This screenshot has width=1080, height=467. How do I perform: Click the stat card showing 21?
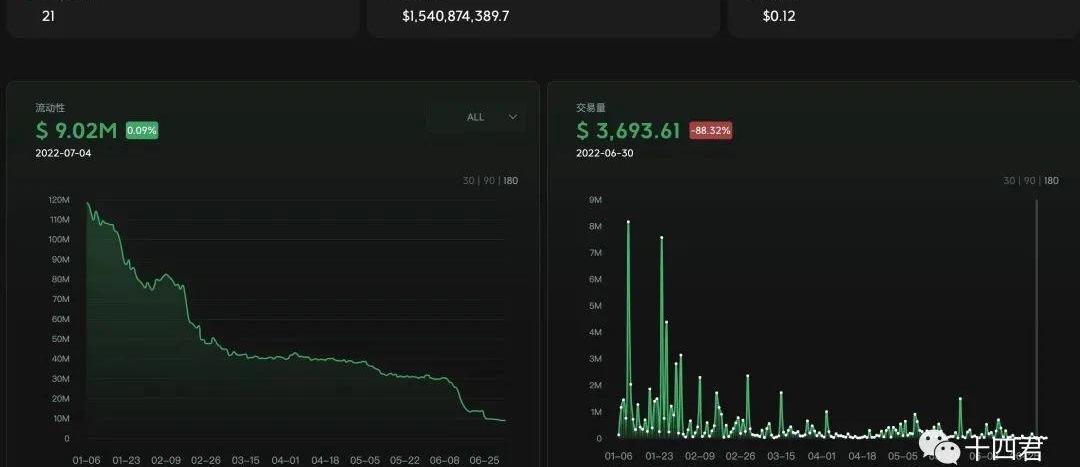[x=180, y=17]
